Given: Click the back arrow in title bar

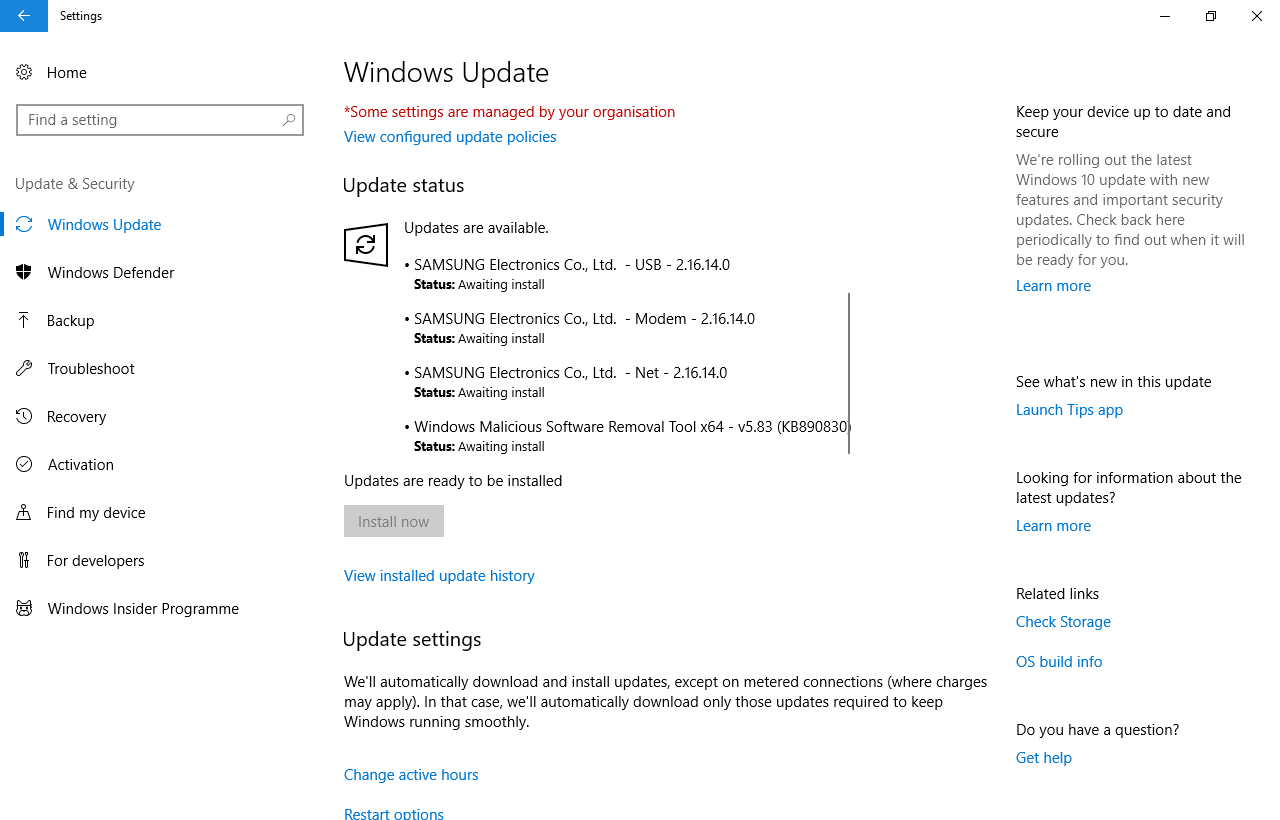Looking at the screenshot, I should click(24, 16).
